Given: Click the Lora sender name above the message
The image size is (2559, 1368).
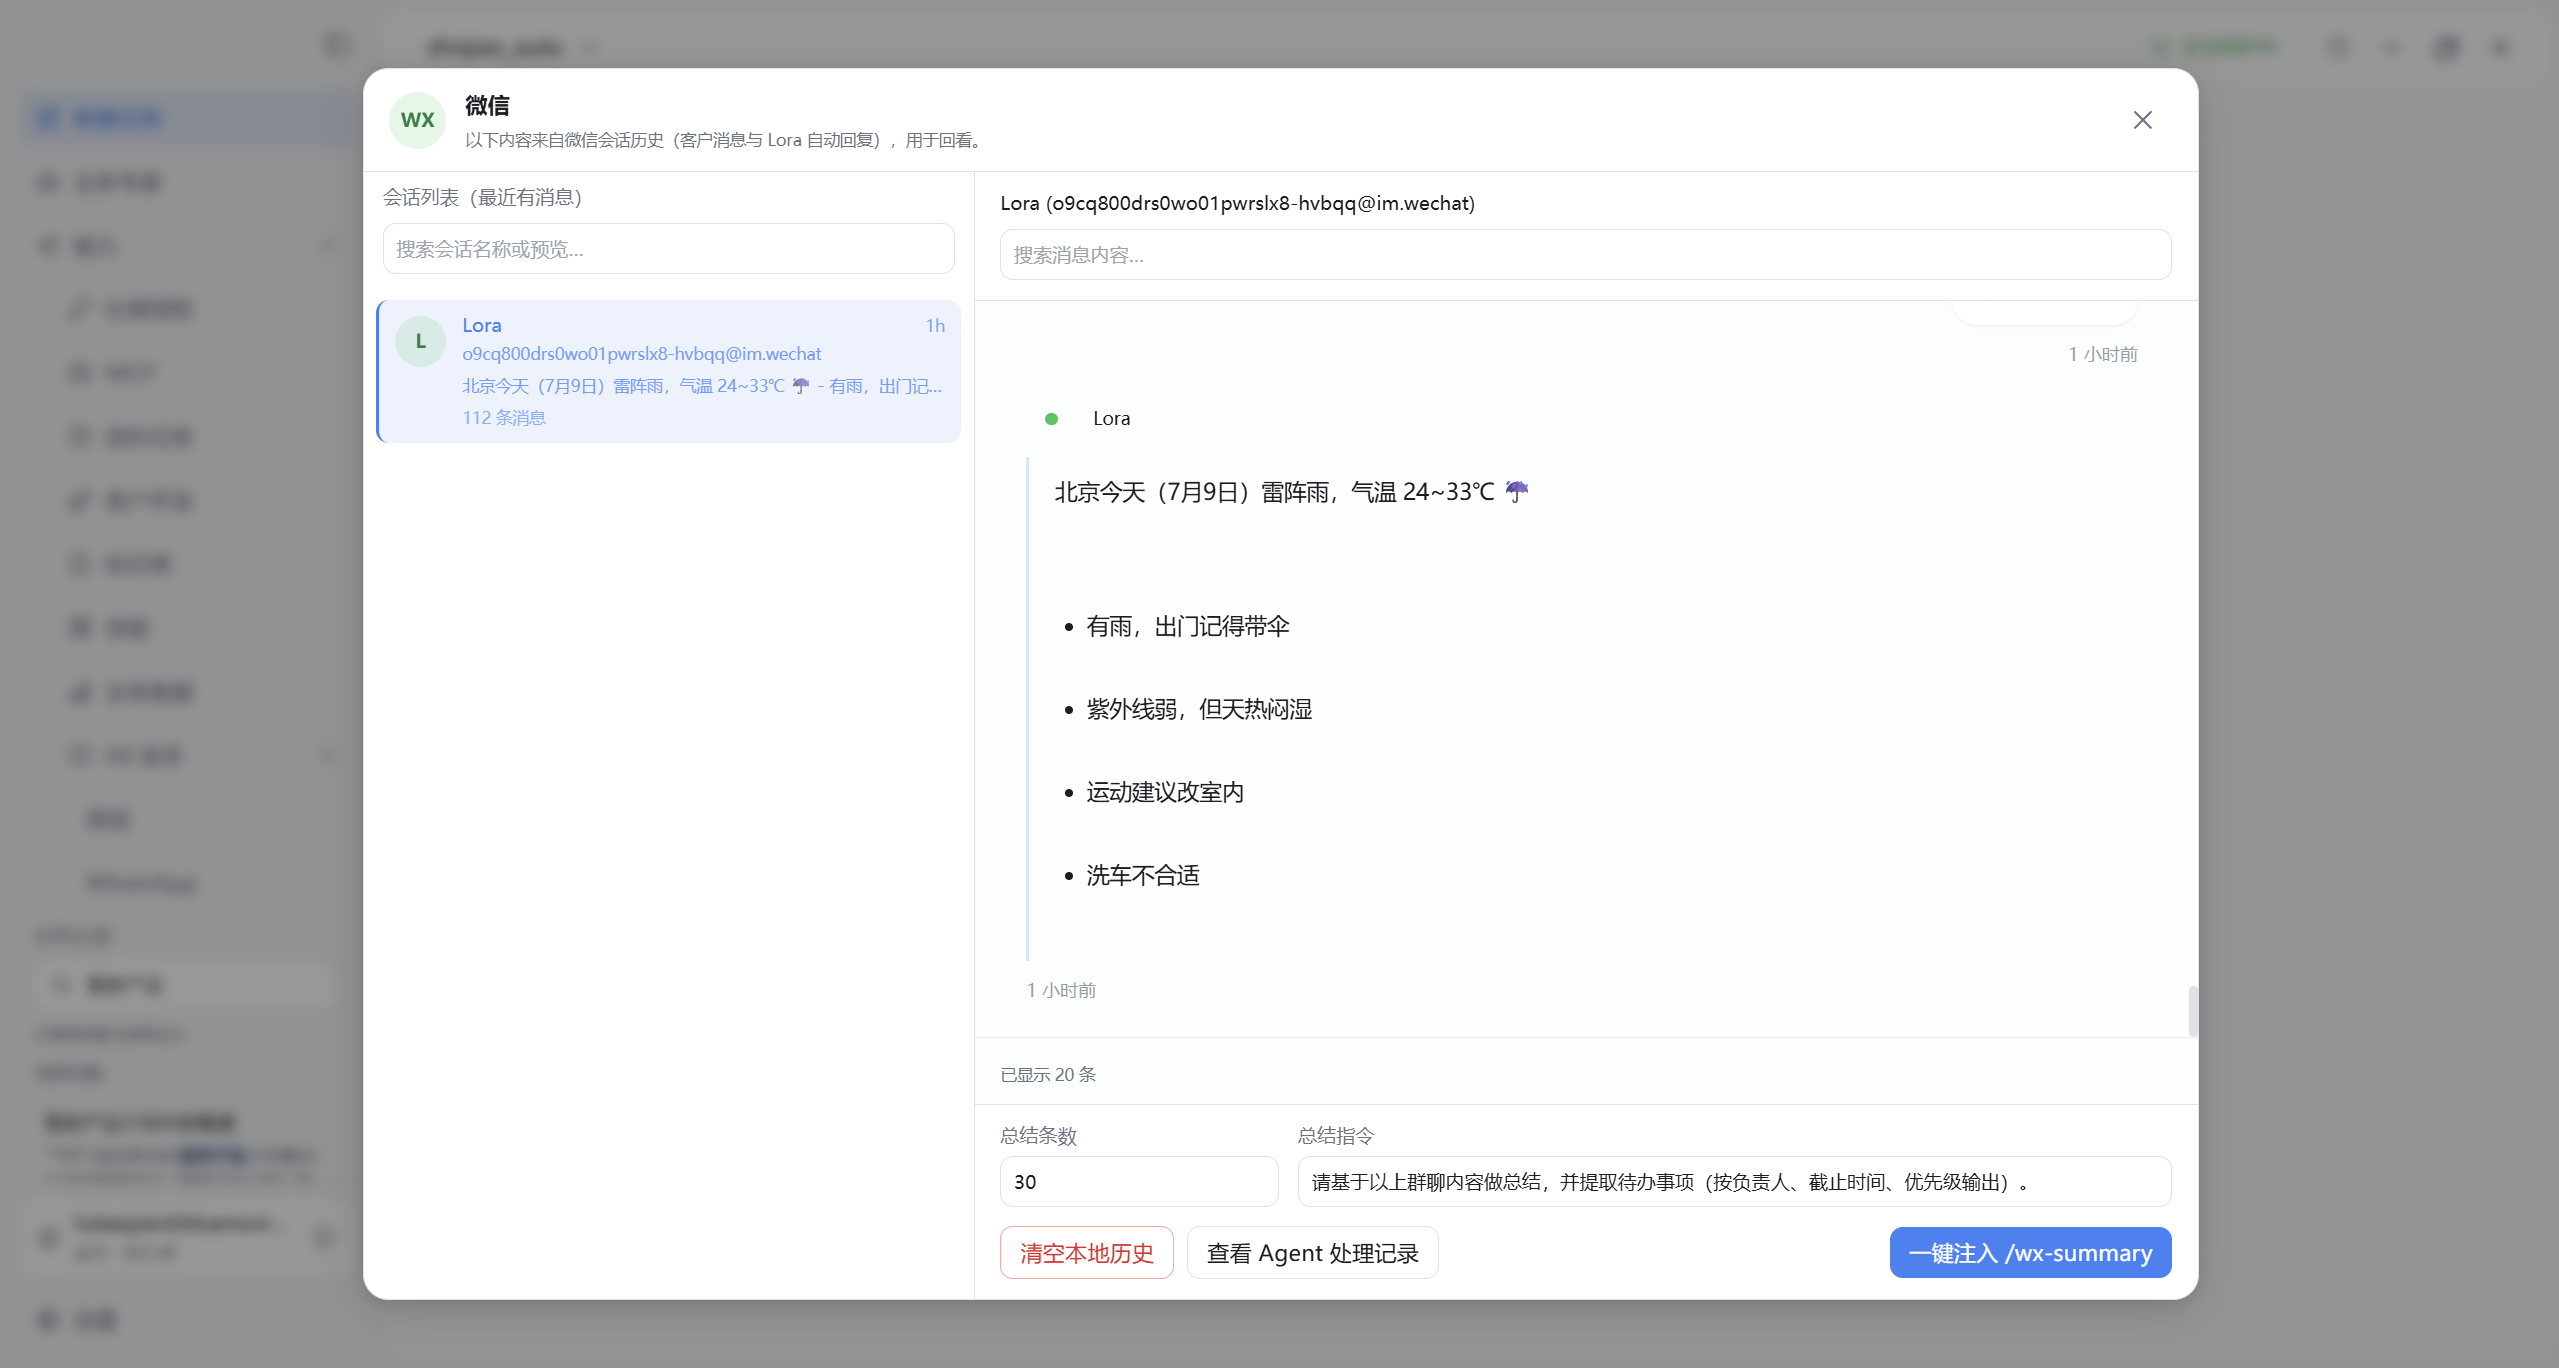Looking at the screenshot, I should [x=1111, y=419].
